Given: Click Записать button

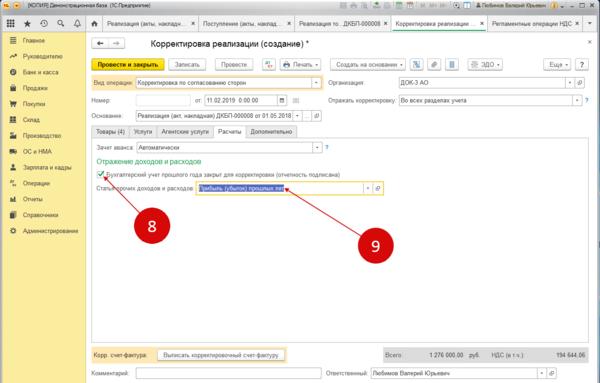Looking at the screenshot, I should [x=187, y=65].
